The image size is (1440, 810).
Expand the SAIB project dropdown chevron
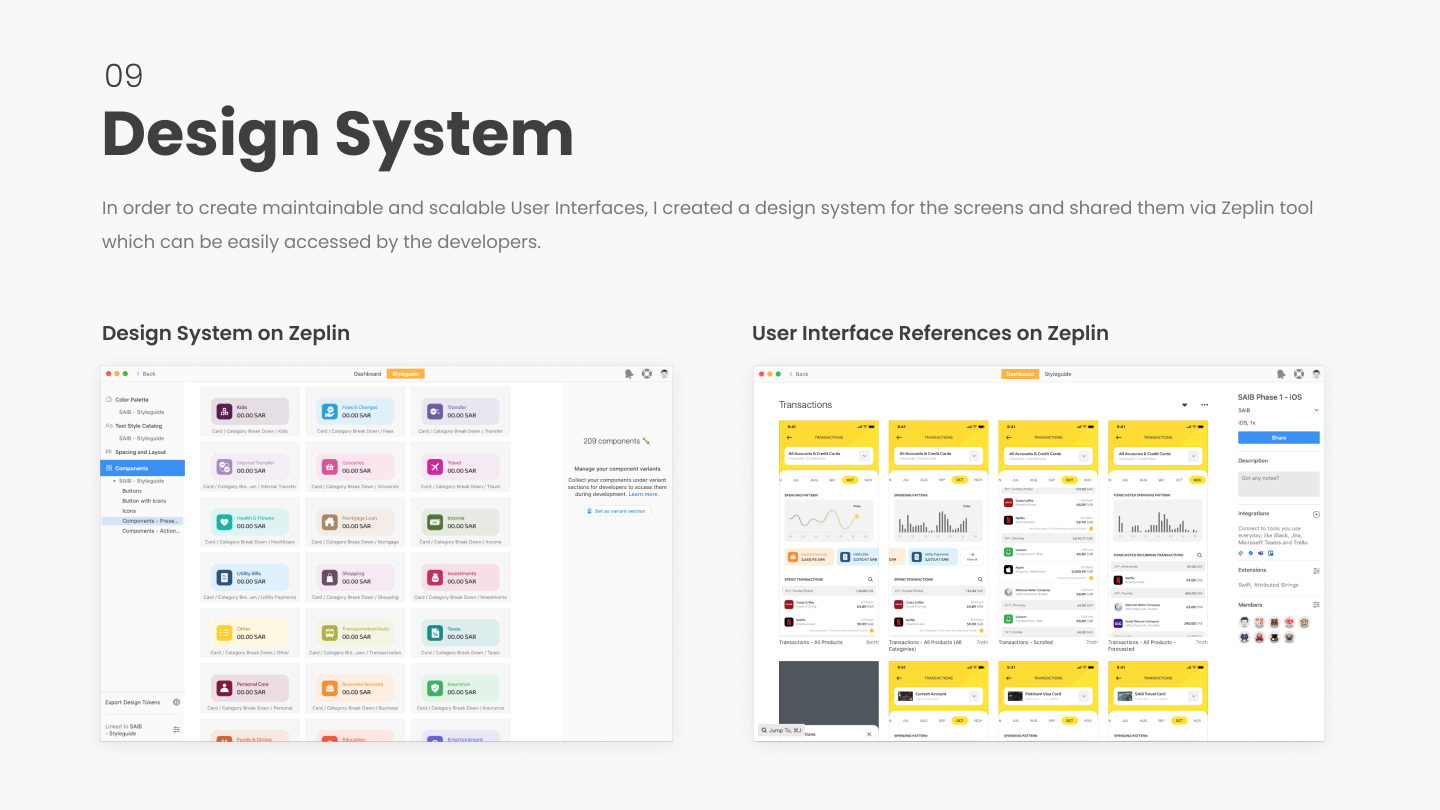[x=1316, y=410]
